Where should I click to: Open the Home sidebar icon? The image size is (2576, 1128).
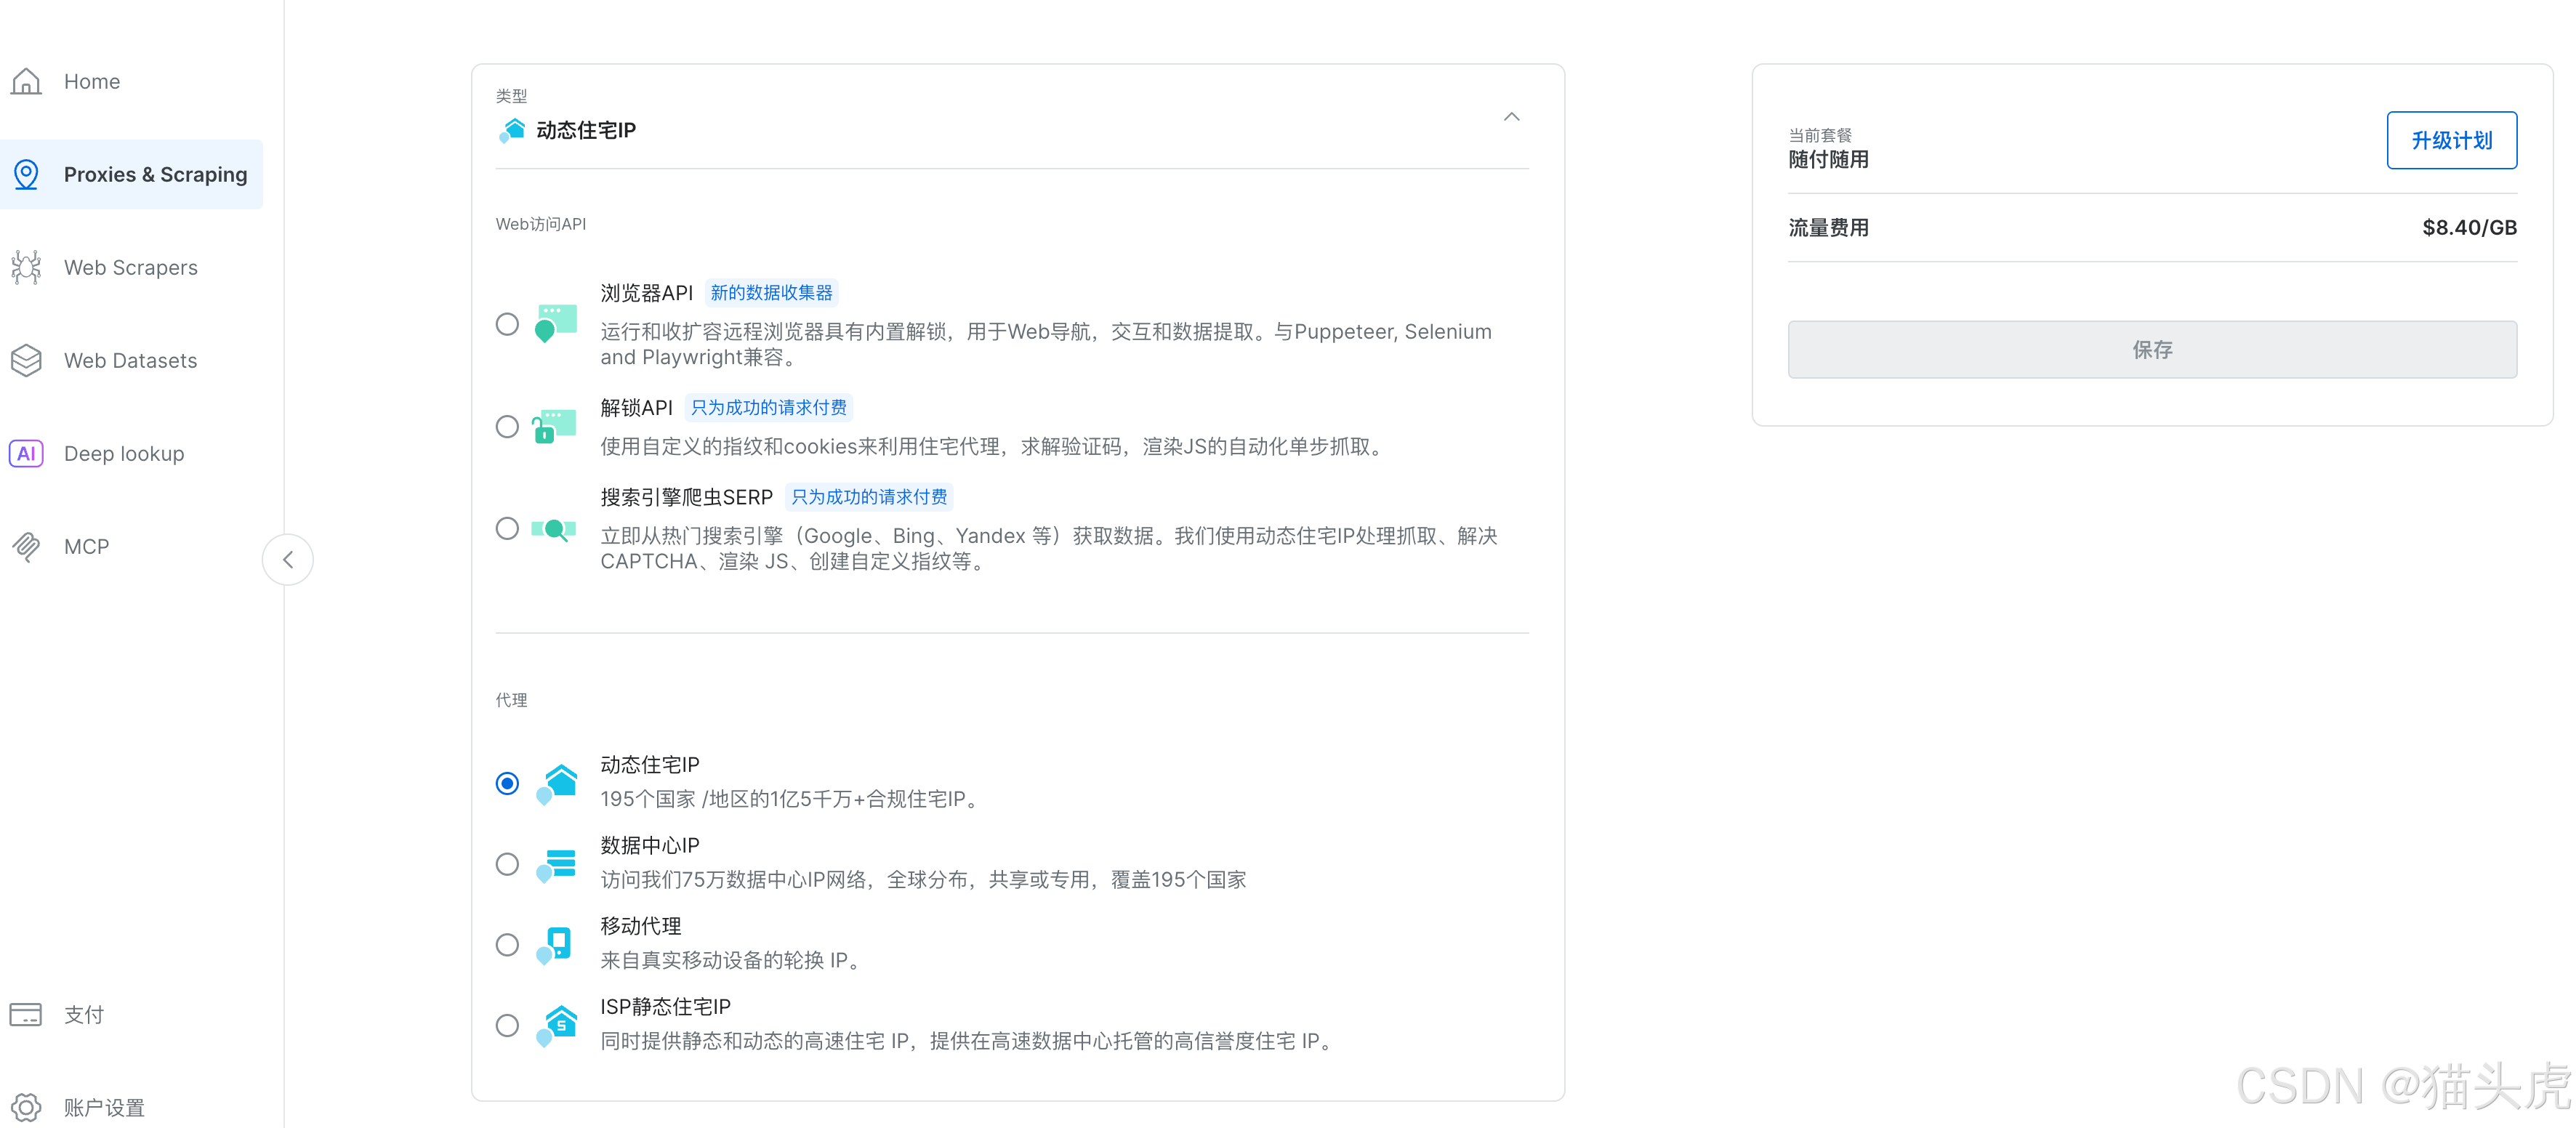coord(26,81)
